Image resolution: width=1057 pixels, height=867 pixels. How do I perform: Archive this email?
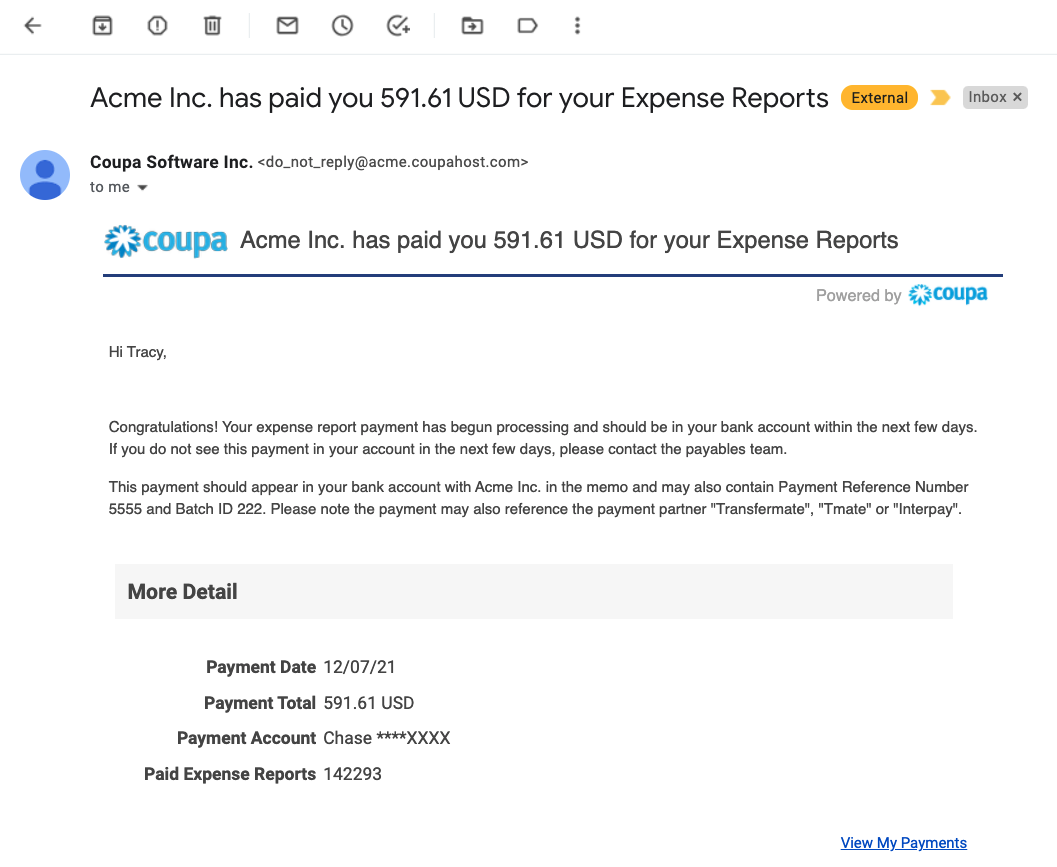tap(102, 26)
